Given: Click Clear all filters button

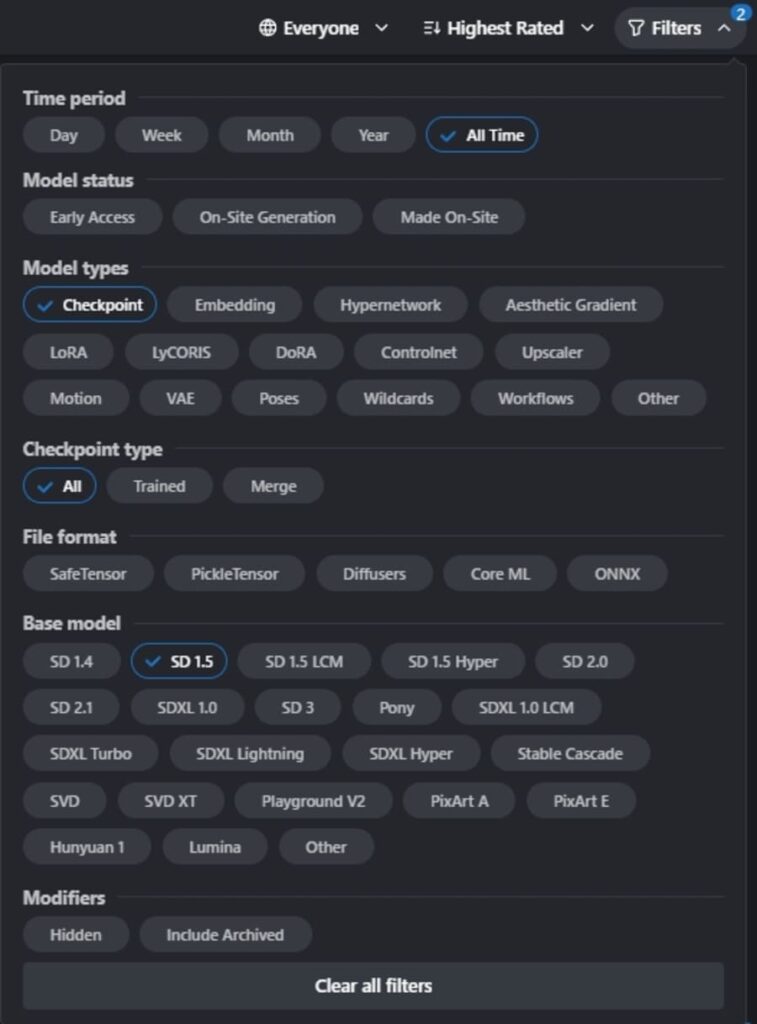Looking at the screenshot, I should click(374, 985).
